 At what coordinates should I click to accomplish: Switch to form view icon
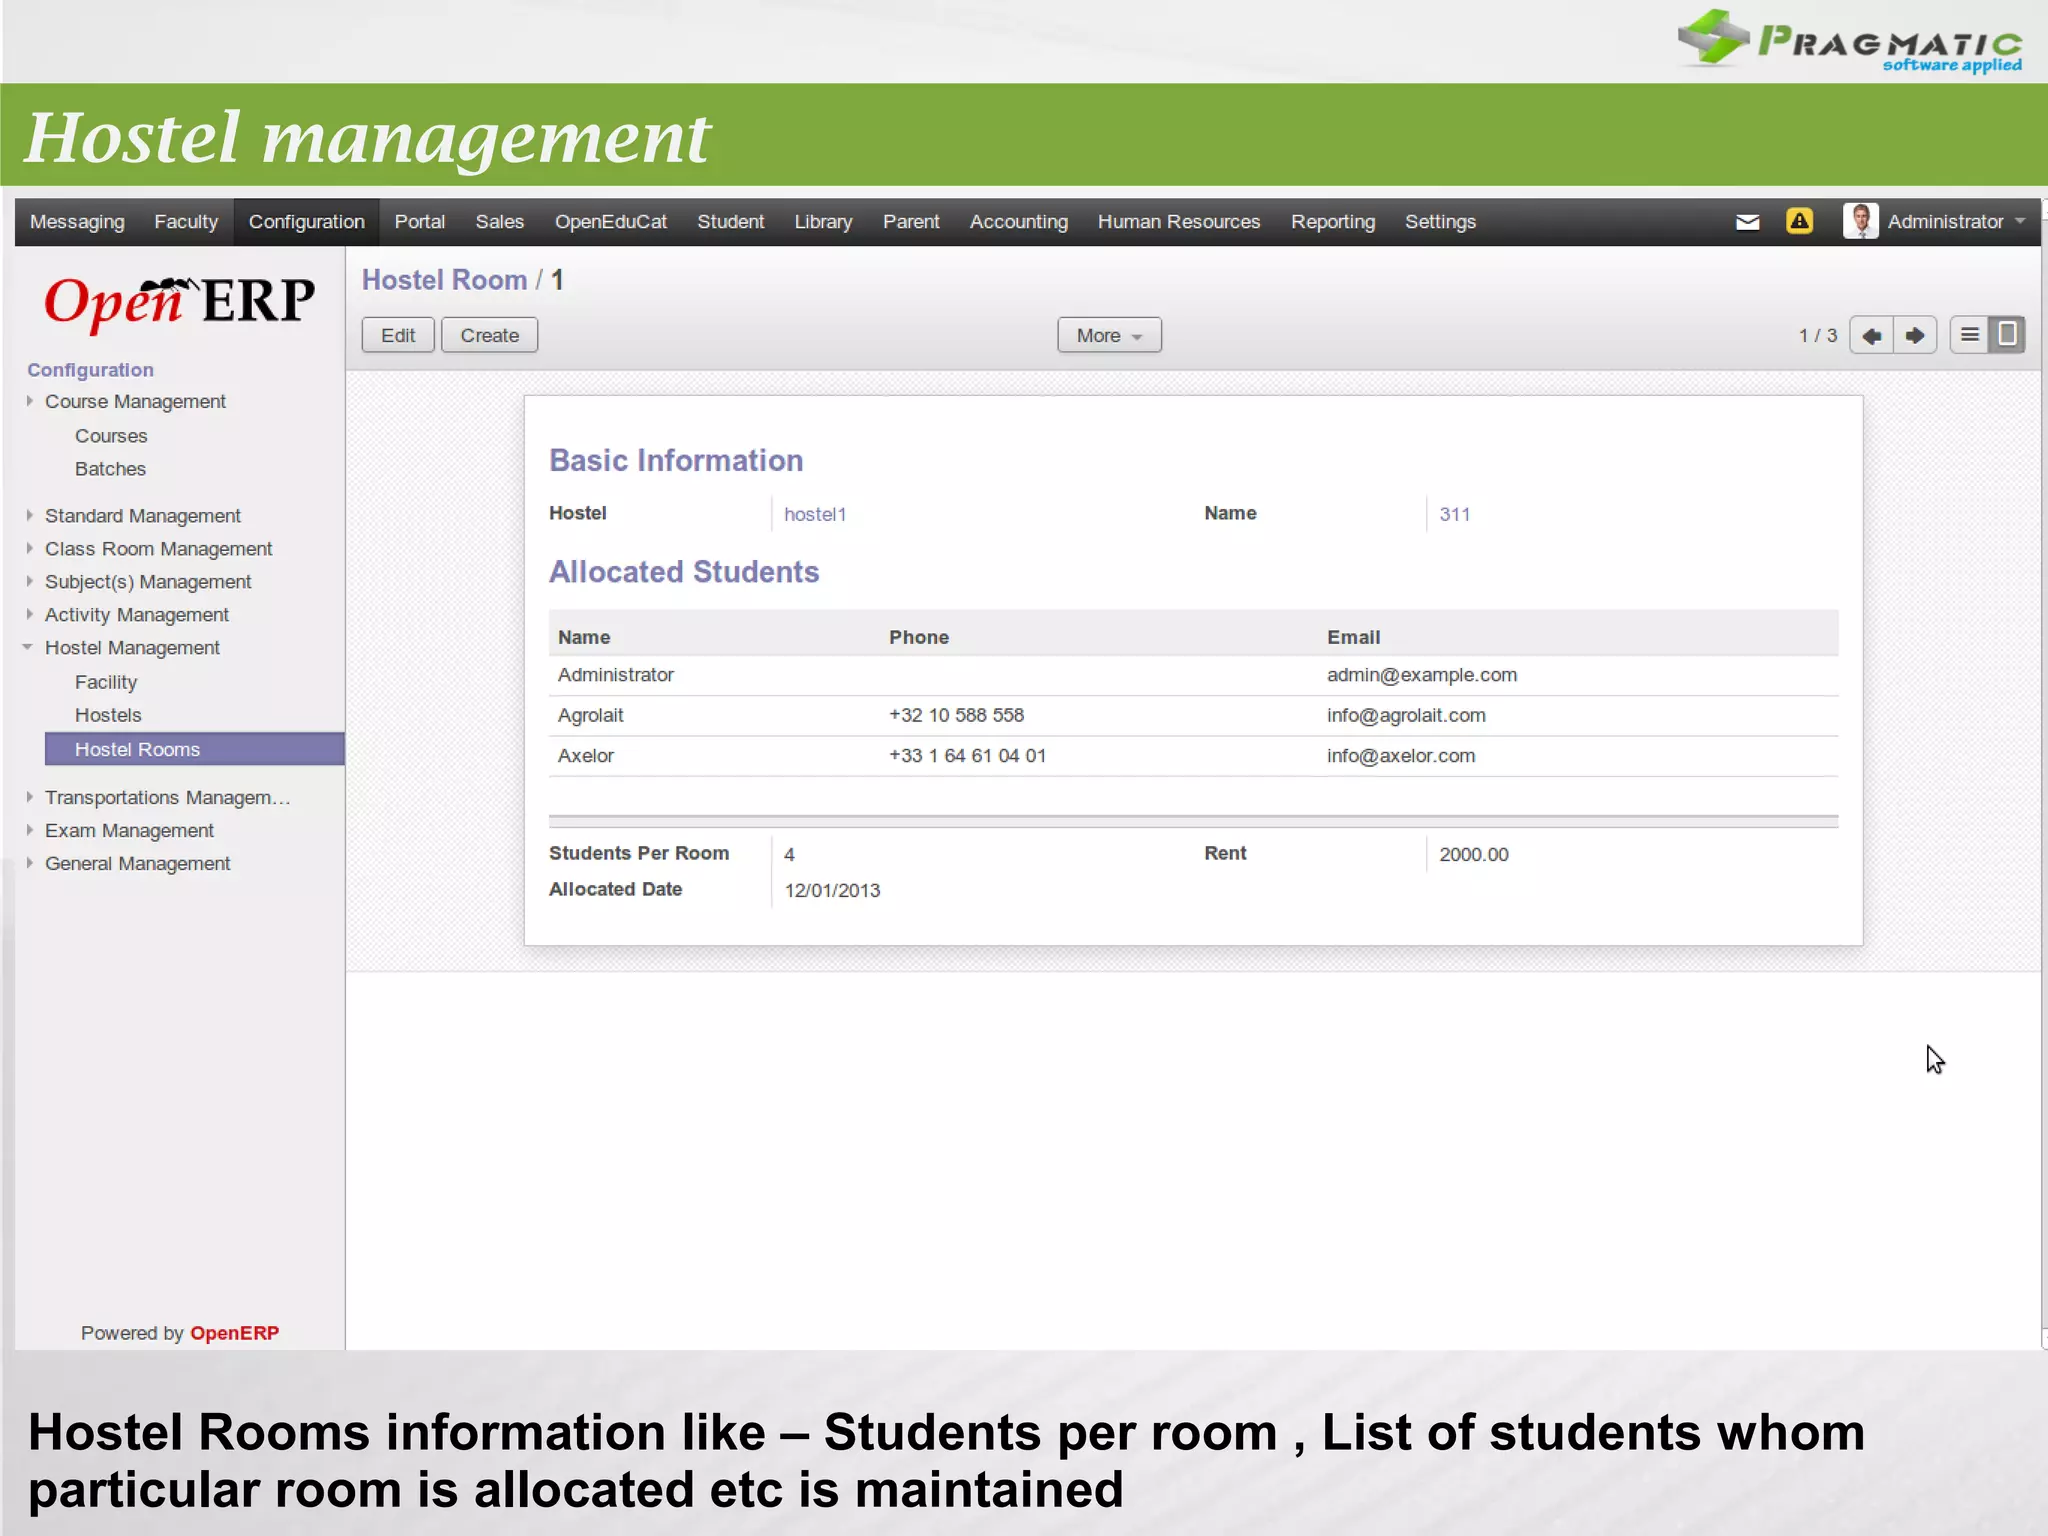coord(2007,335)
